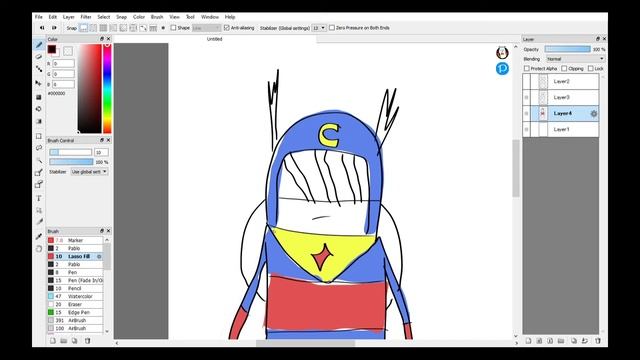Select the Pencil brush

[x=75, y=288]
